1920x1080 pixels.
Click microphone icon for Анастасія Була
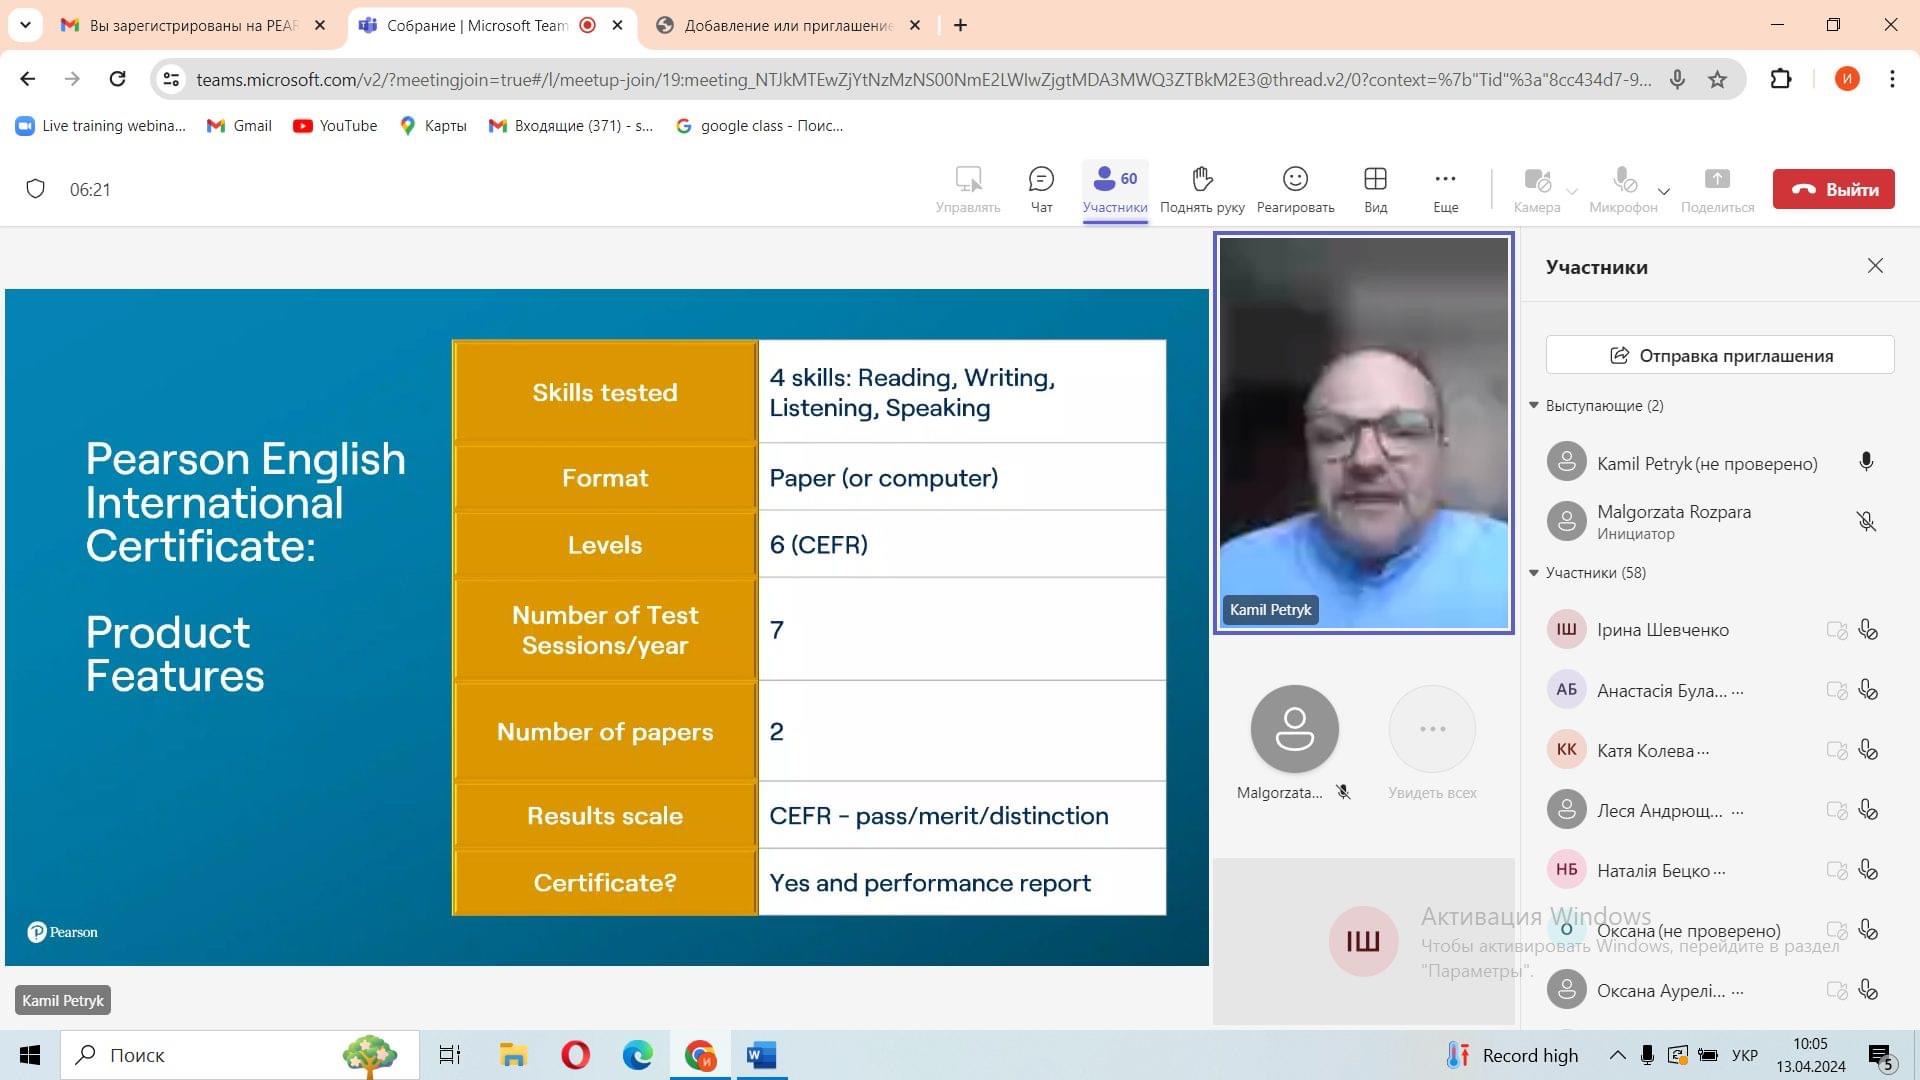coord(1867,690)
